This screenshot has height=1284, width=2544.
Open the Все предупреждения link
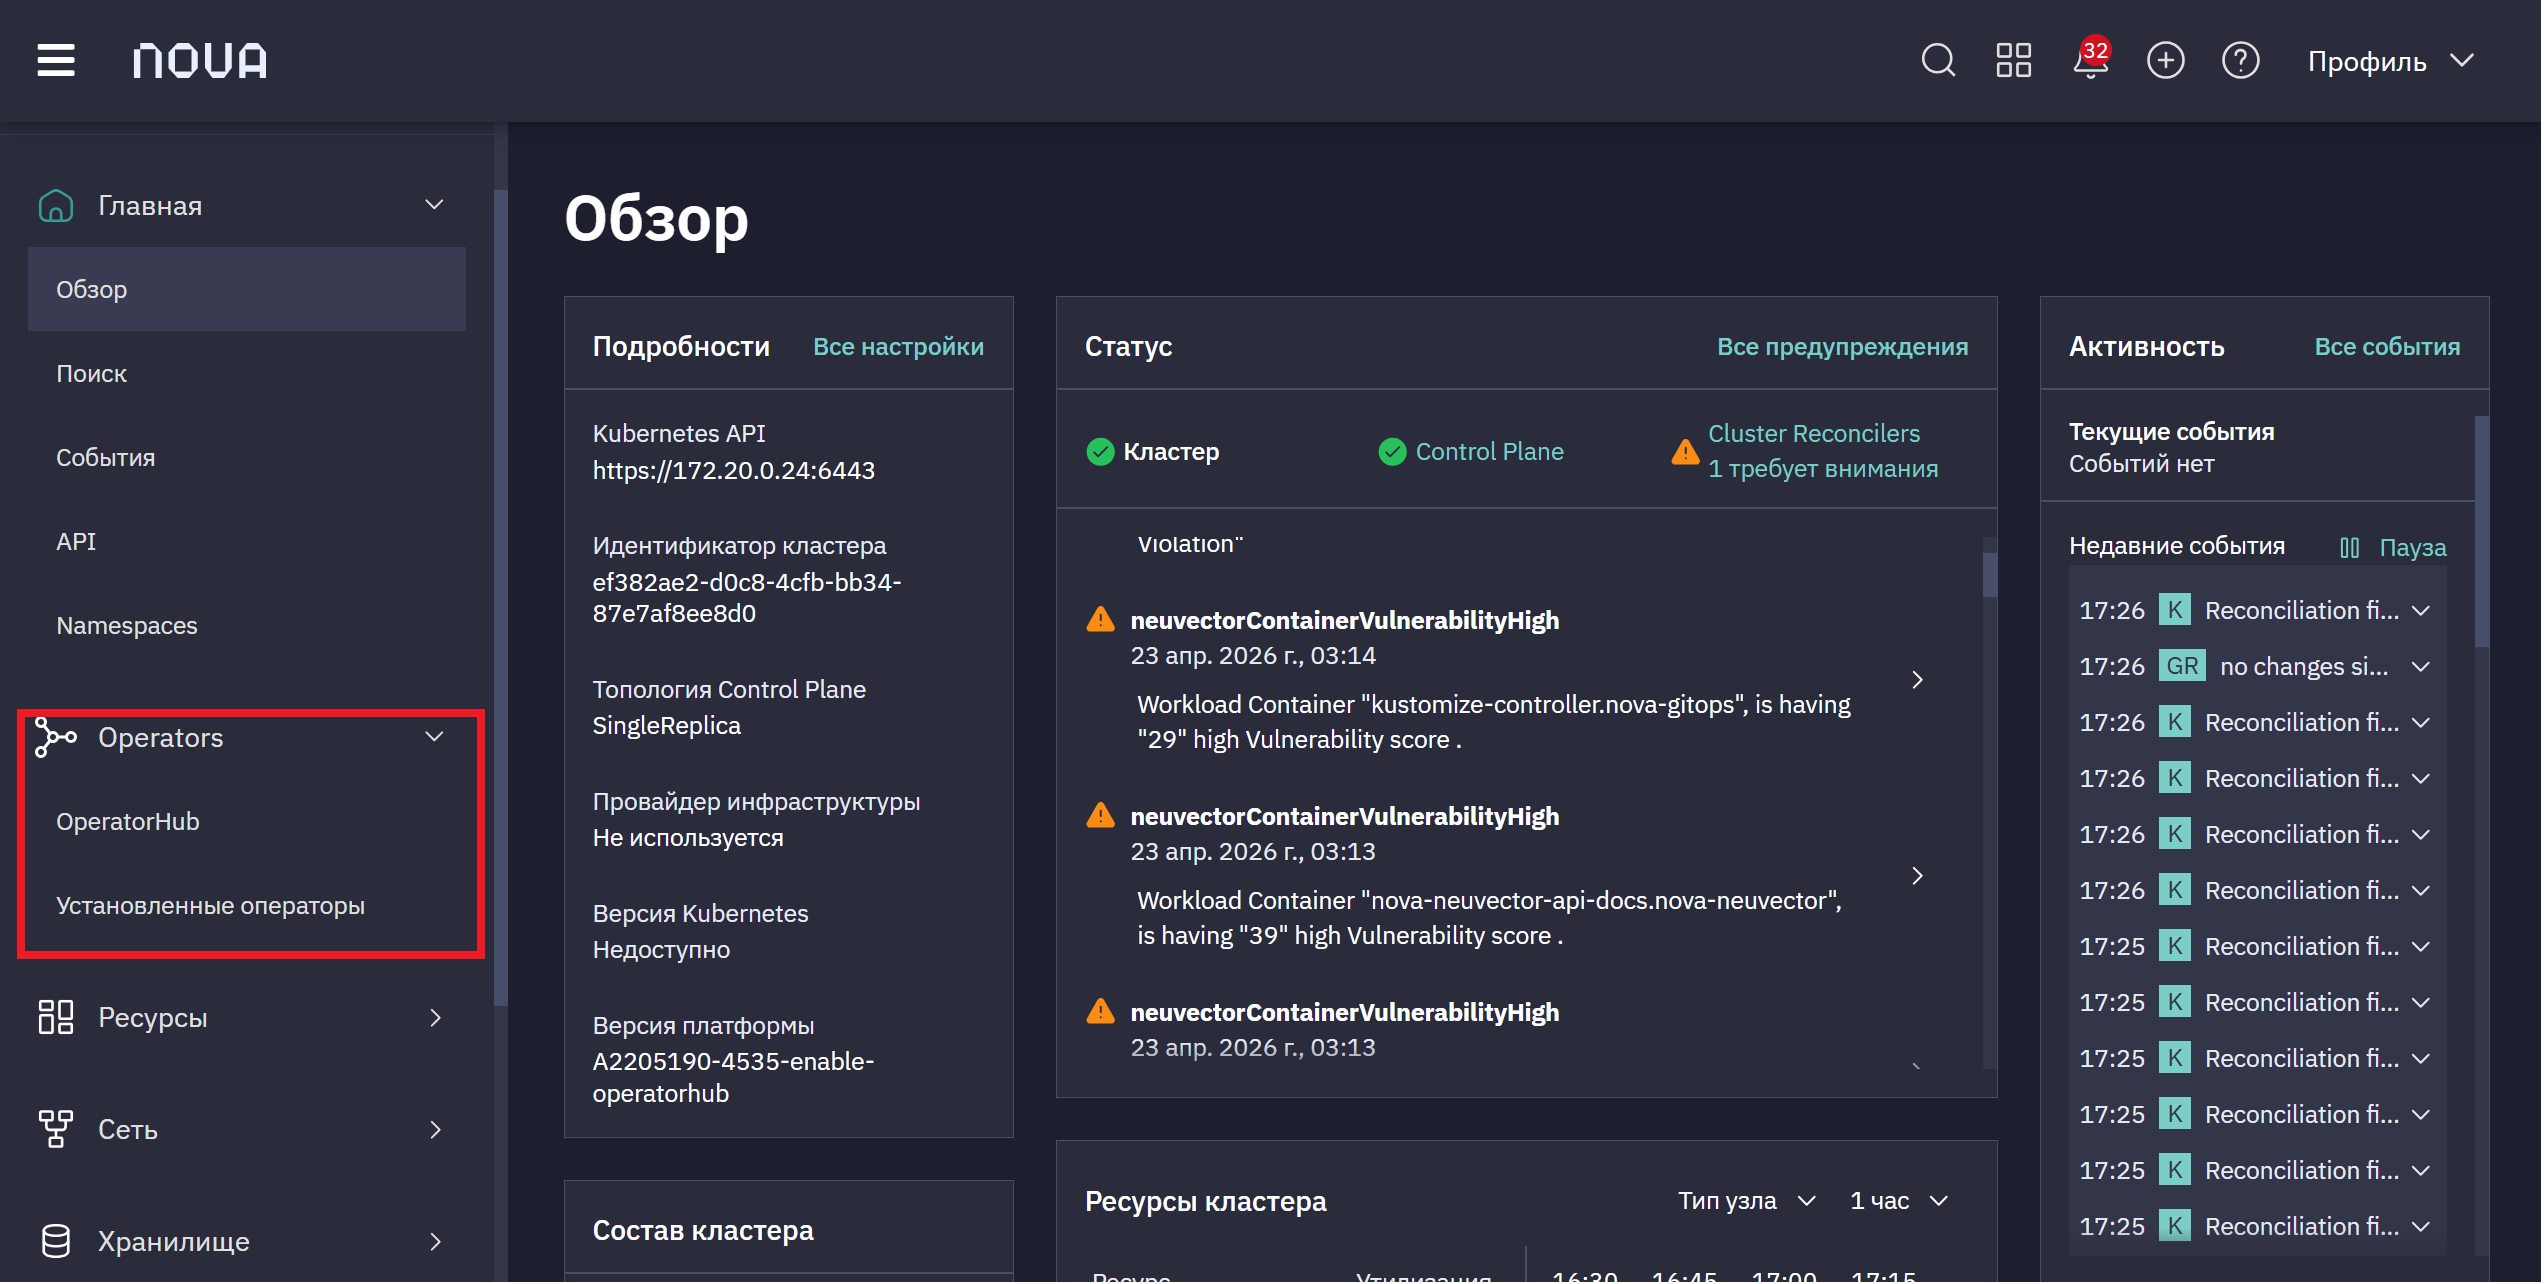pyautogui.click(x=1842, y=347)
